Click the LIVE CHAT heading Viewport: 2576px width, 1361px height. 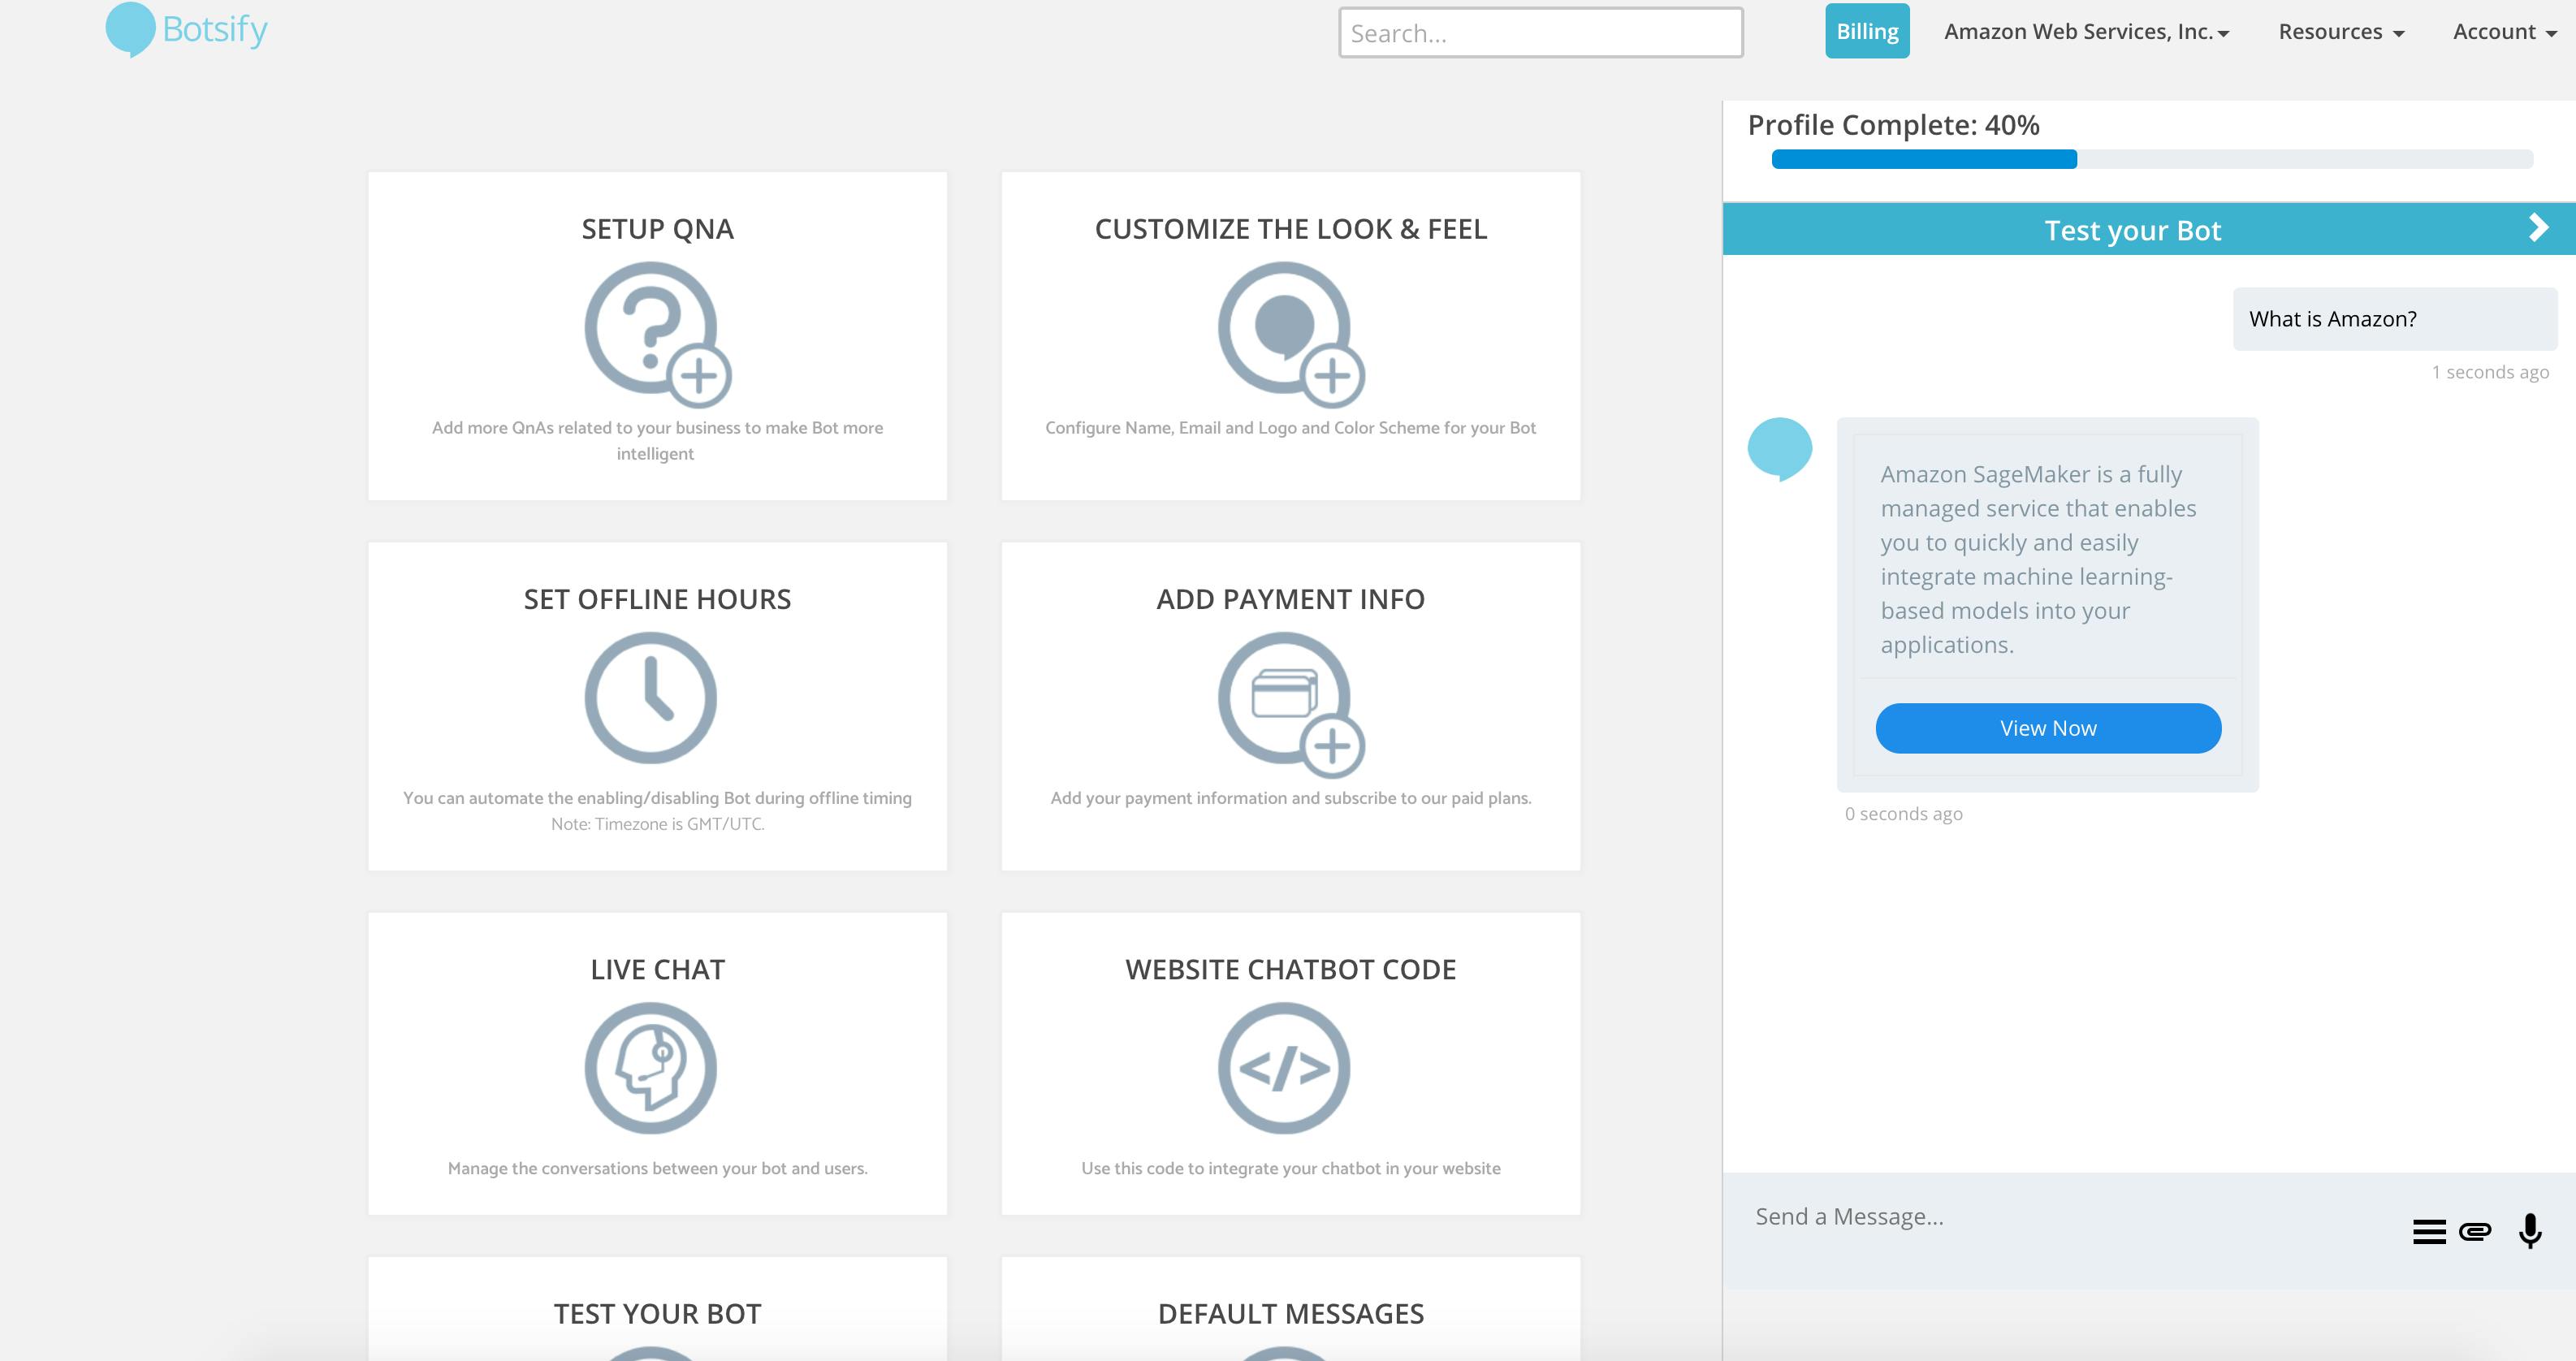click(658, 969)
